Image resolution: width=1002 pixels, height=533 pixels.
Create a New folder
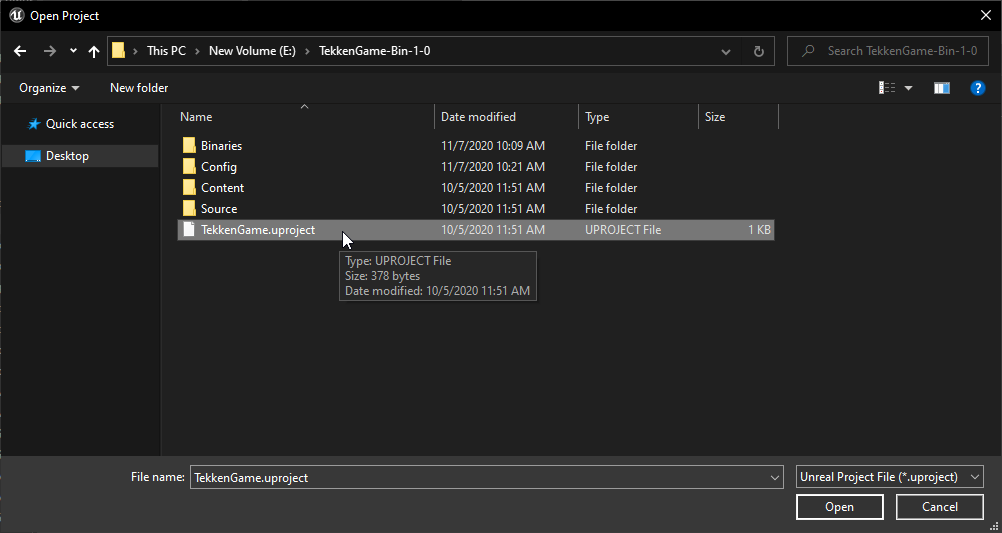point(139,88)
